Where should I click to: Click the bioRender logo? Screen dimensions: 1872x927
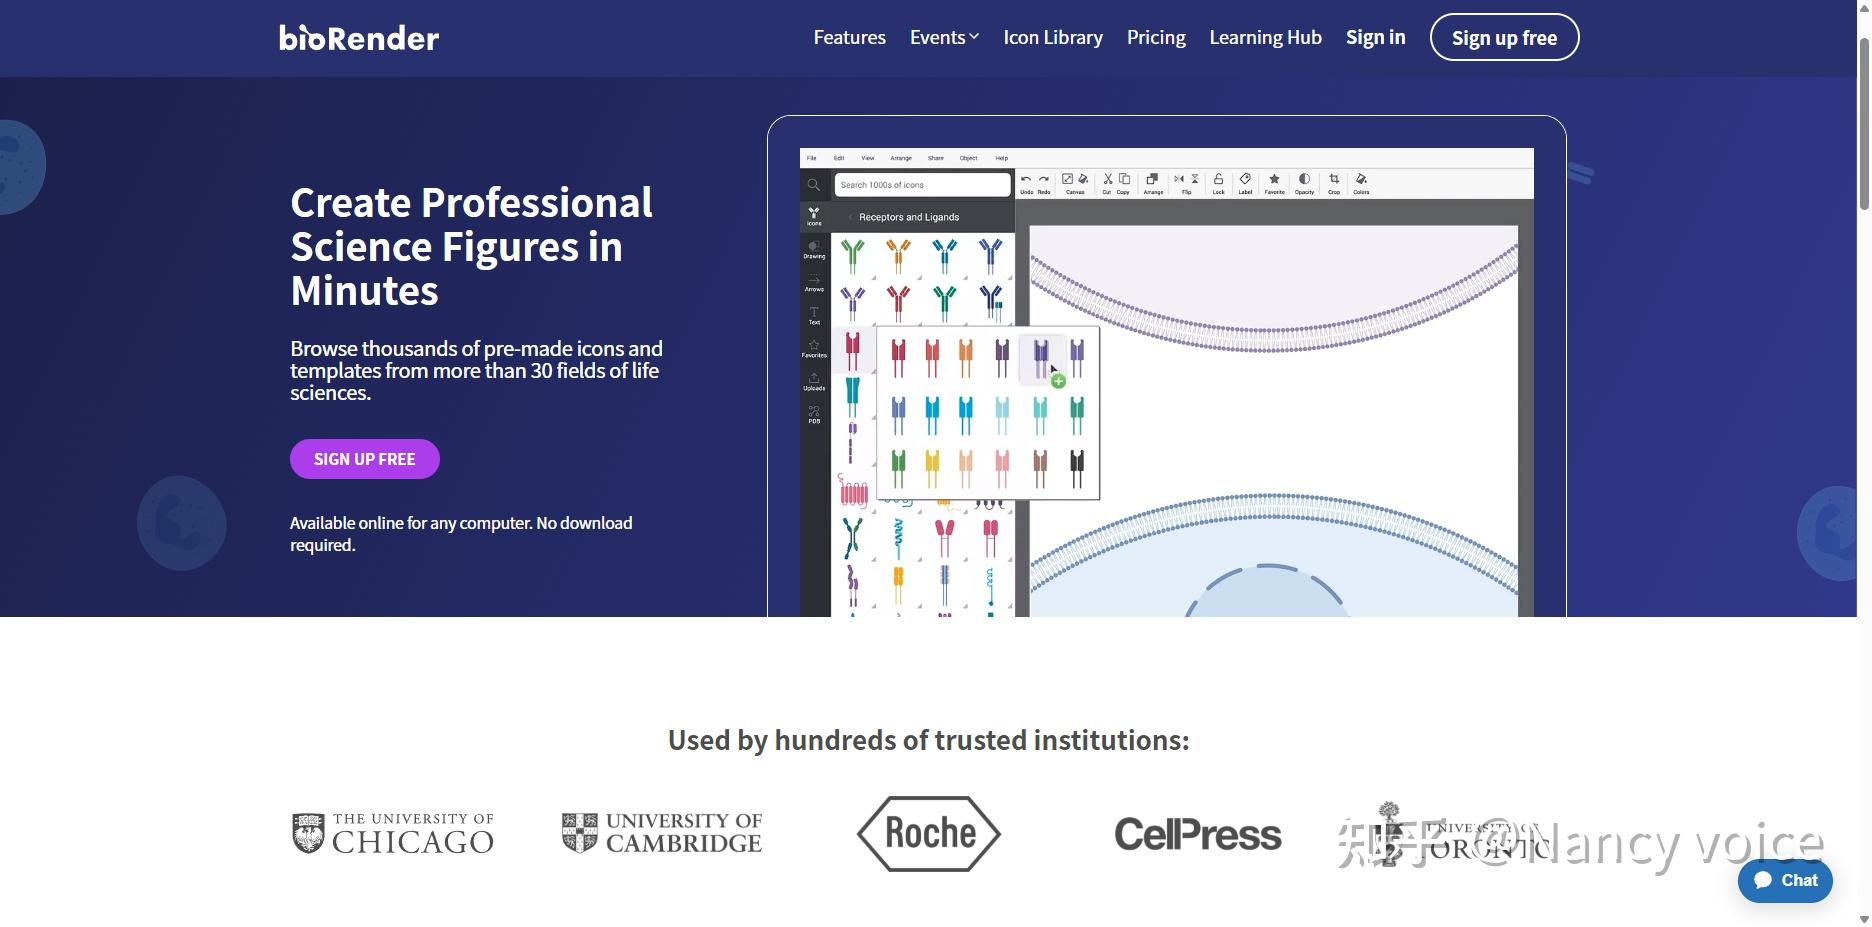[359, 38]
